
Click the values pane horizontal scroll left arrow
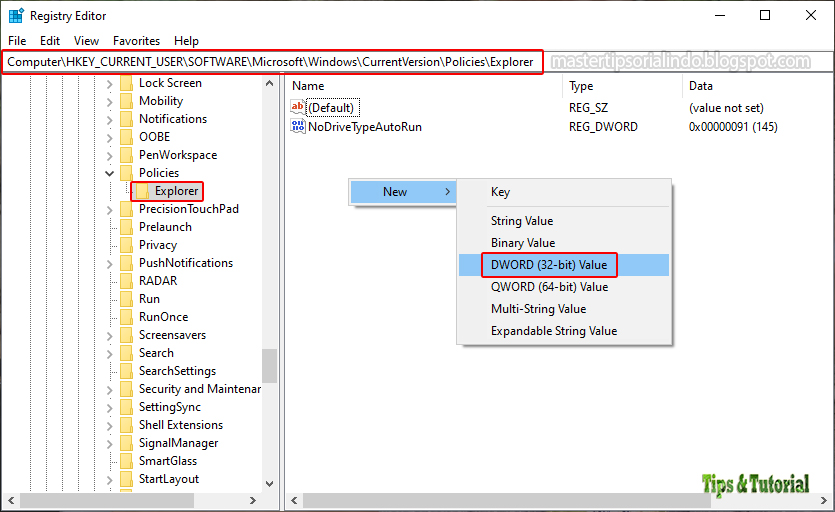[x=294, y=501]
